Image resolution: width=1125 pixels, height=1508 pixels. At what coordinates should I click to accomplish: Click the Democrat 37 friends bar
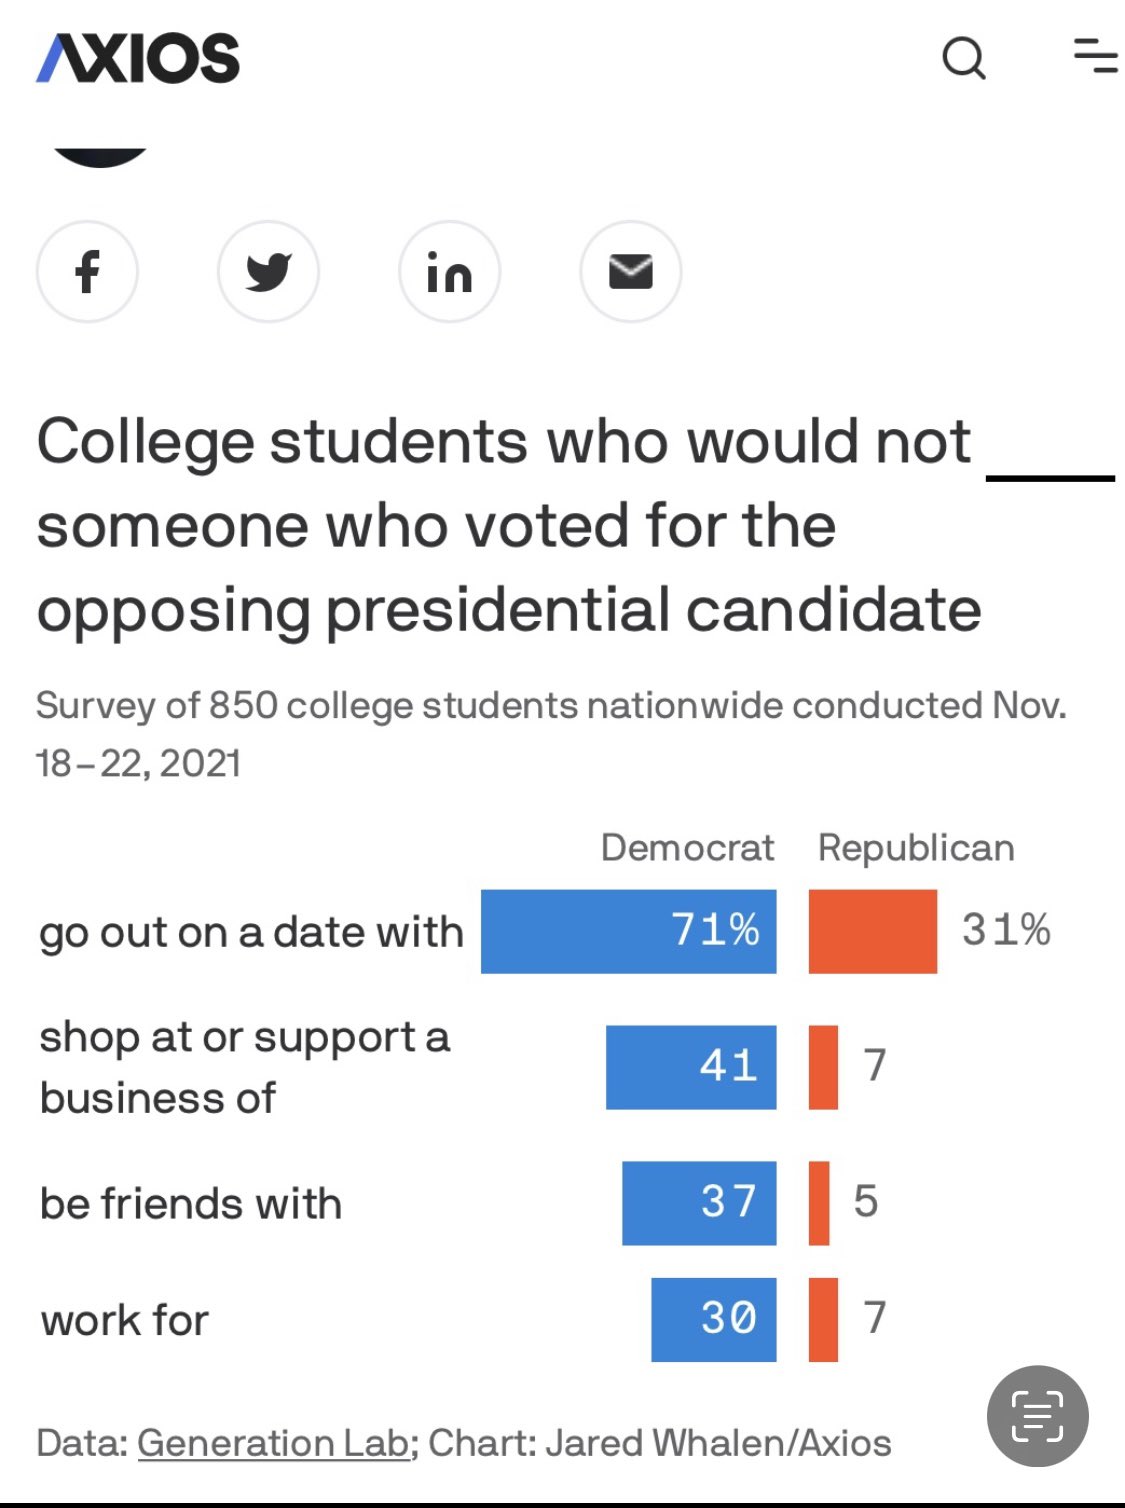tap(699, 1203)
